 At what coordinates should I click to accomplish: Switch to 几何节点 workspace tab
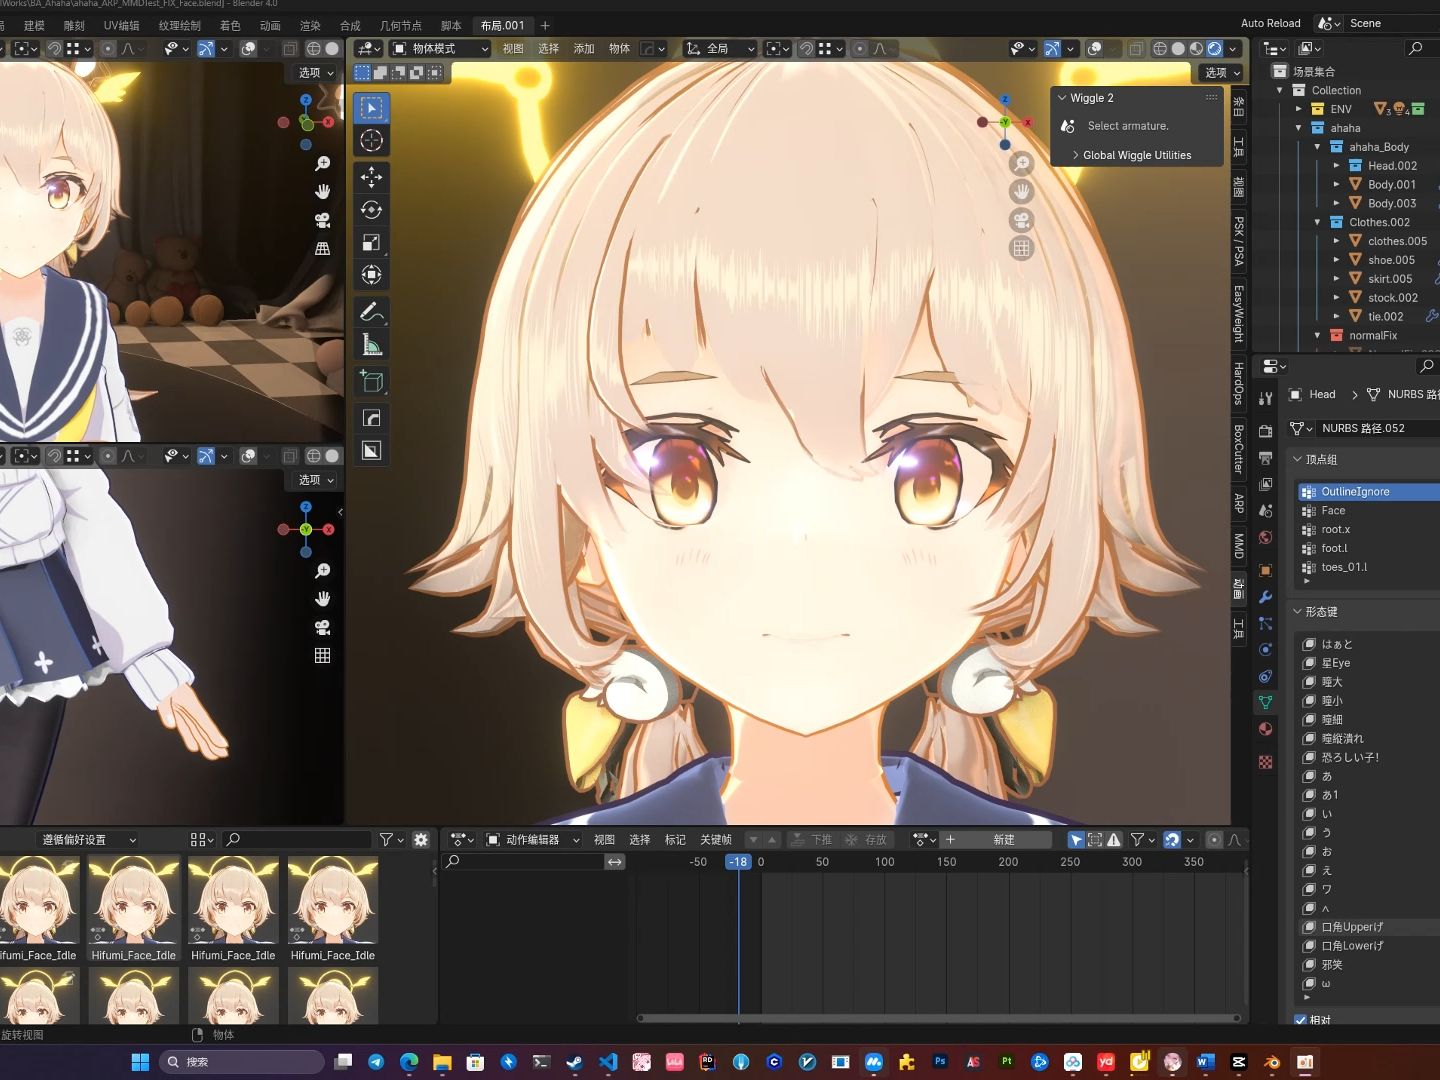tap(400, 25)
